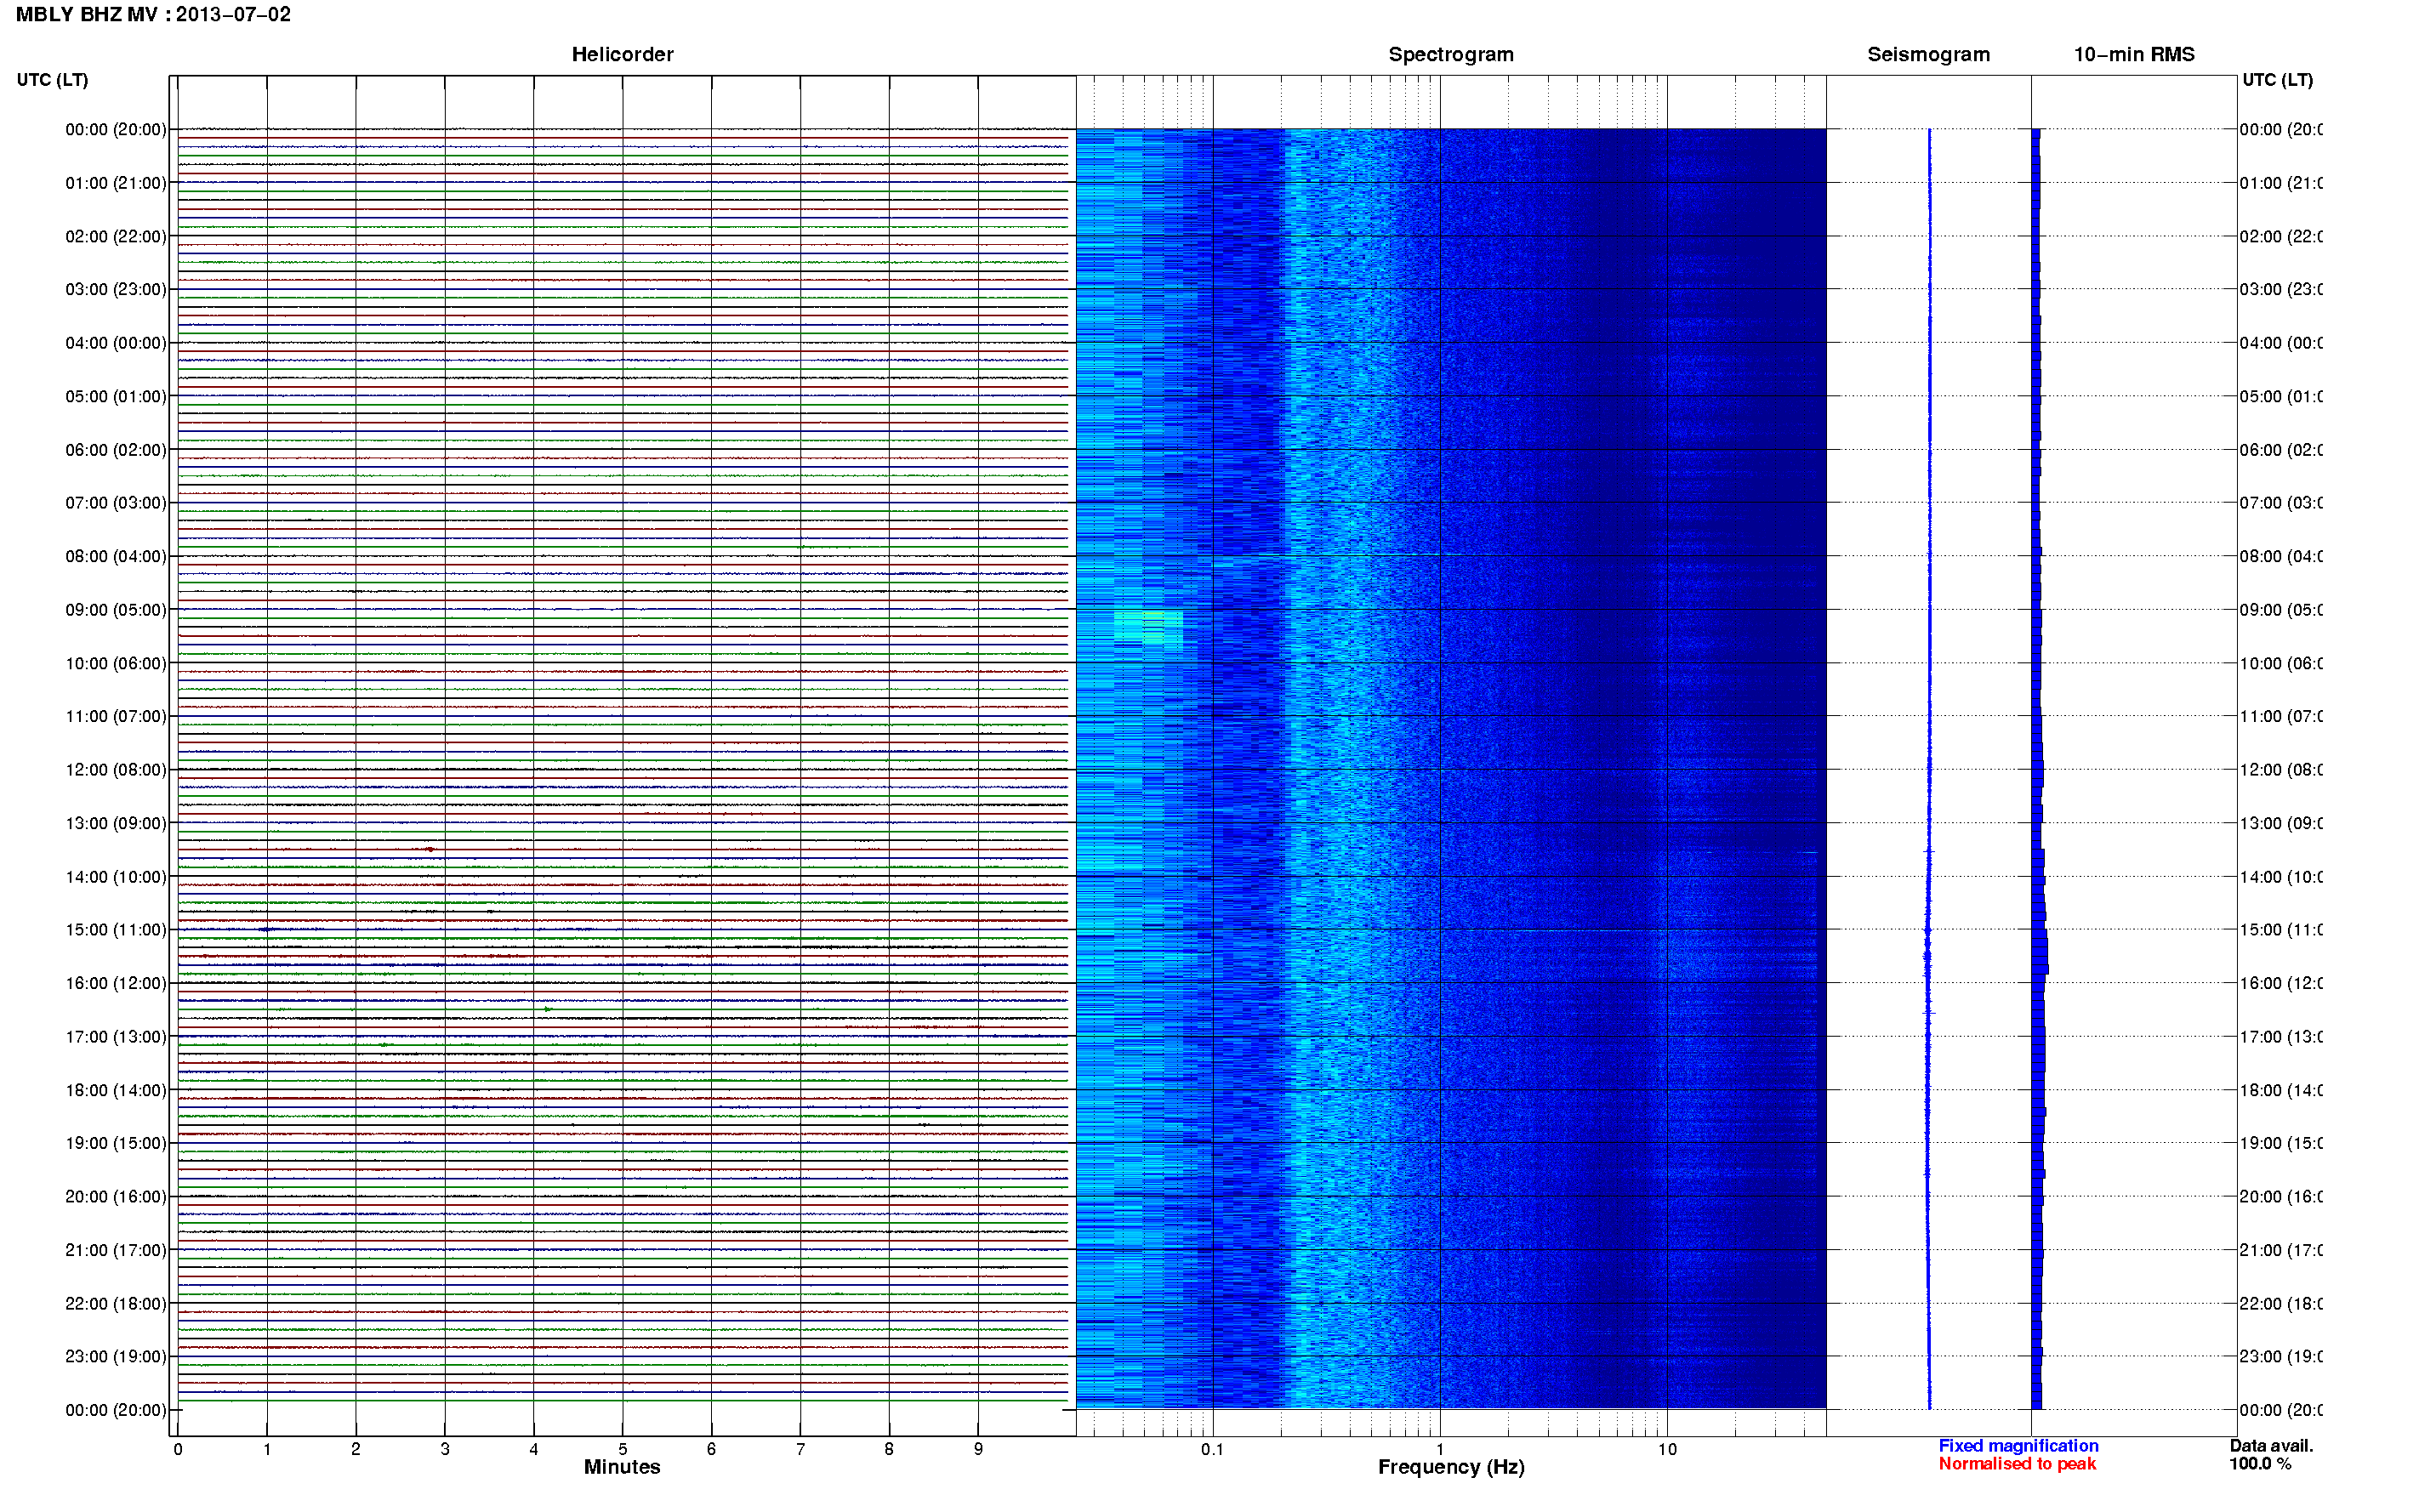Click the left '19:00 (15:00)' time label
Viewport: 2419px width, 1512px height.
[x=116, y=1143]
